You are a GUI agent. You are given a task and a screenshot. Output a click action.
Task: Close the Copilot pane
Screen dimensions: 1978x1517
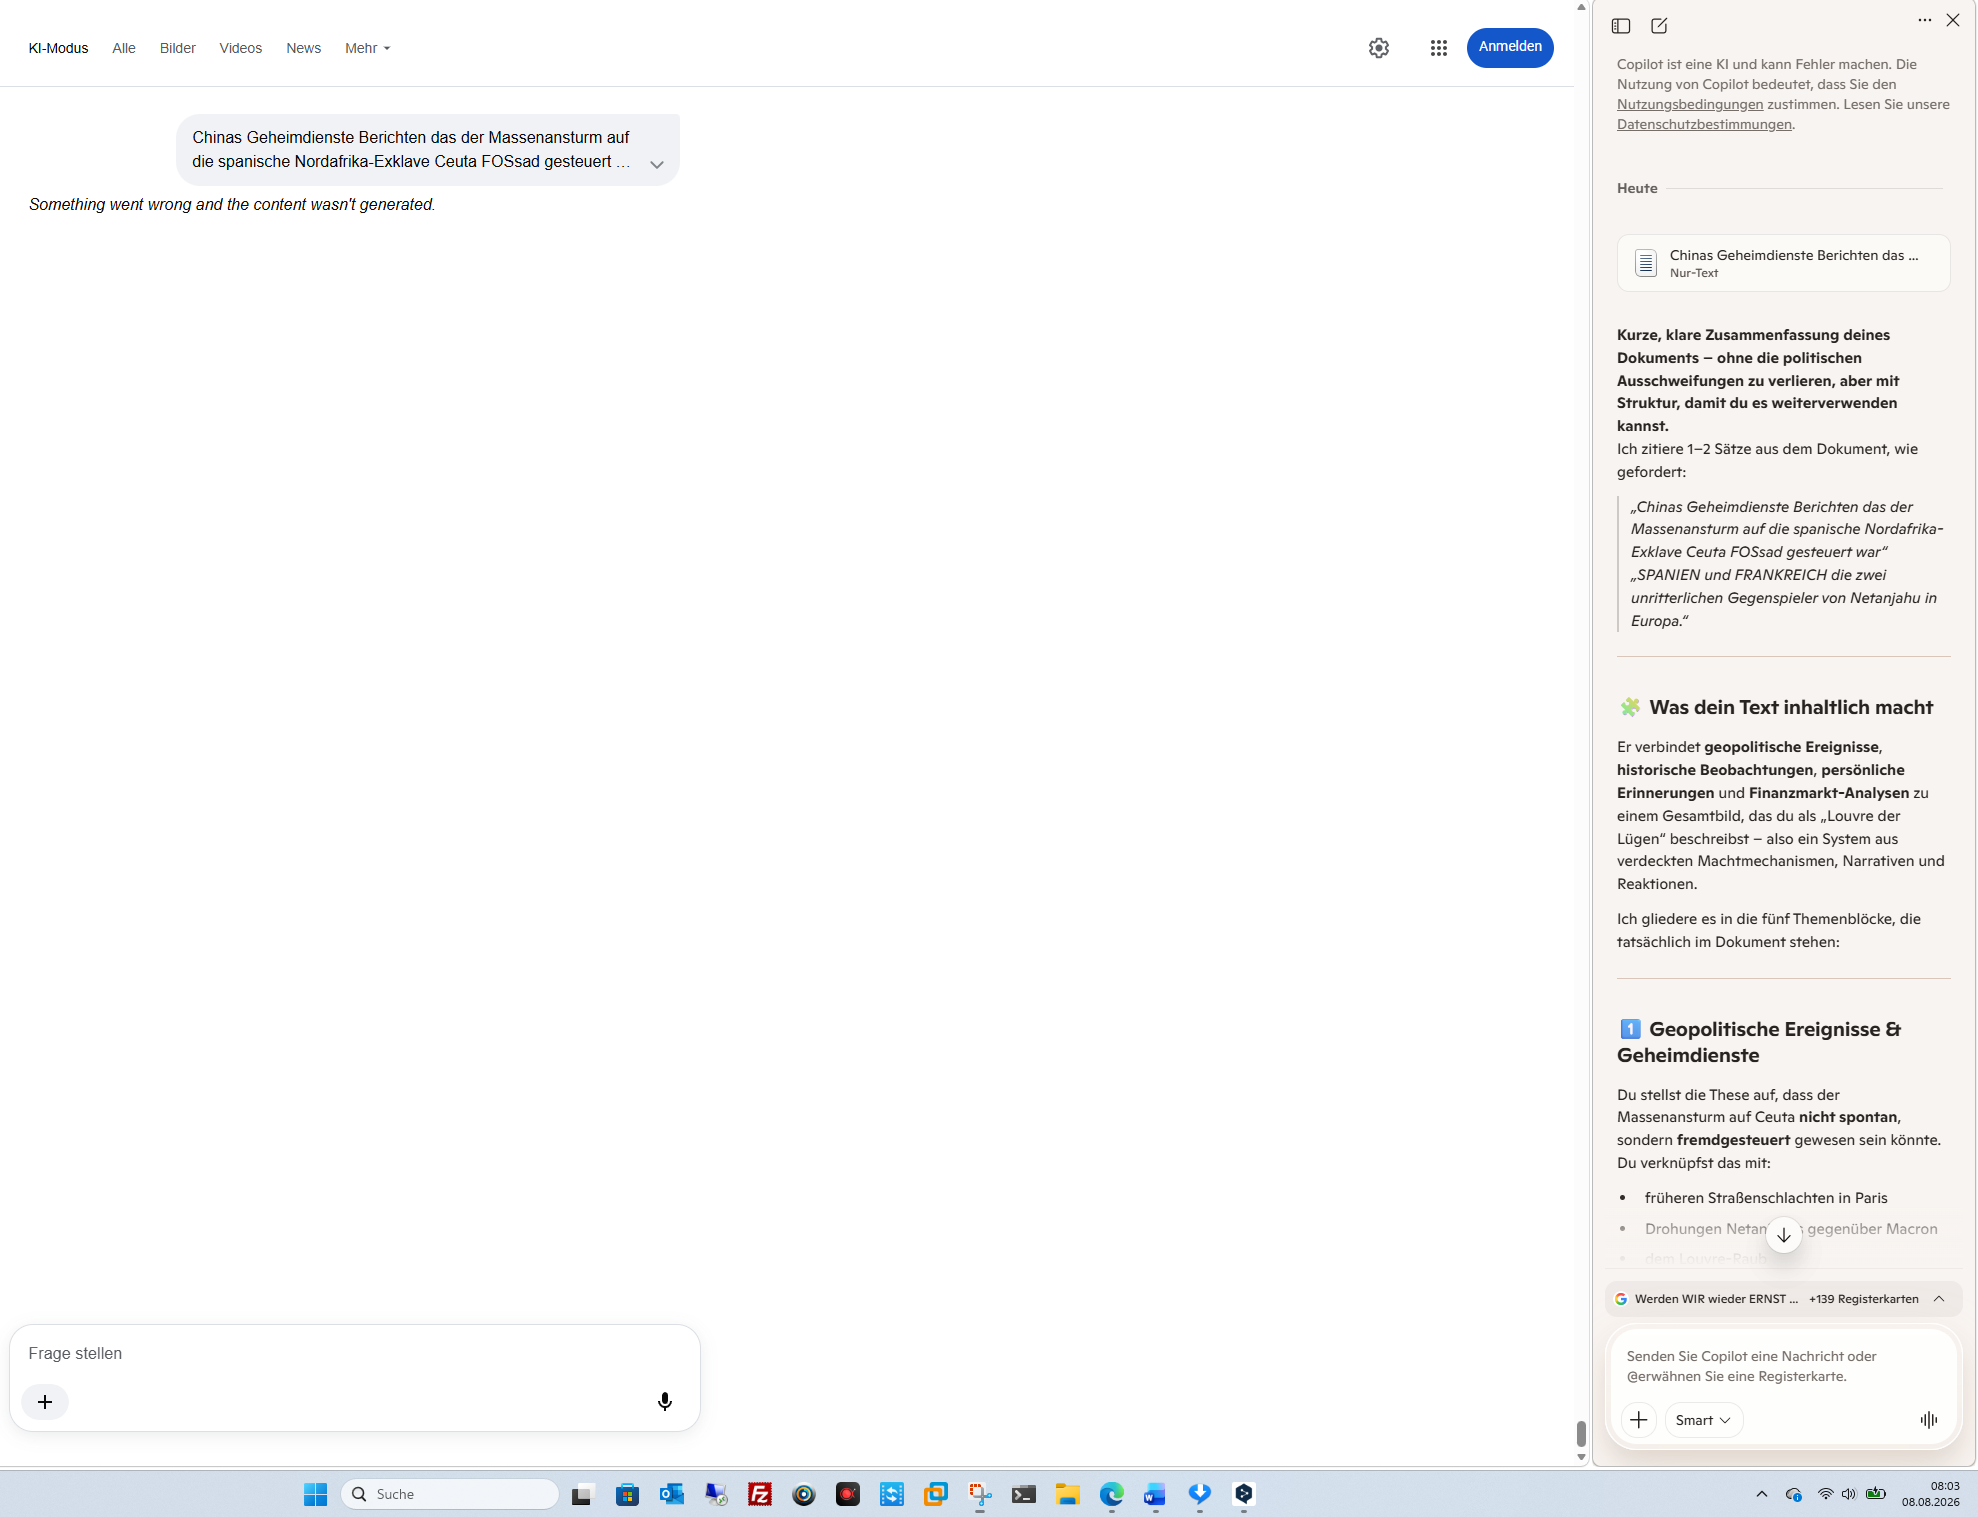(x=1953, y=20)
